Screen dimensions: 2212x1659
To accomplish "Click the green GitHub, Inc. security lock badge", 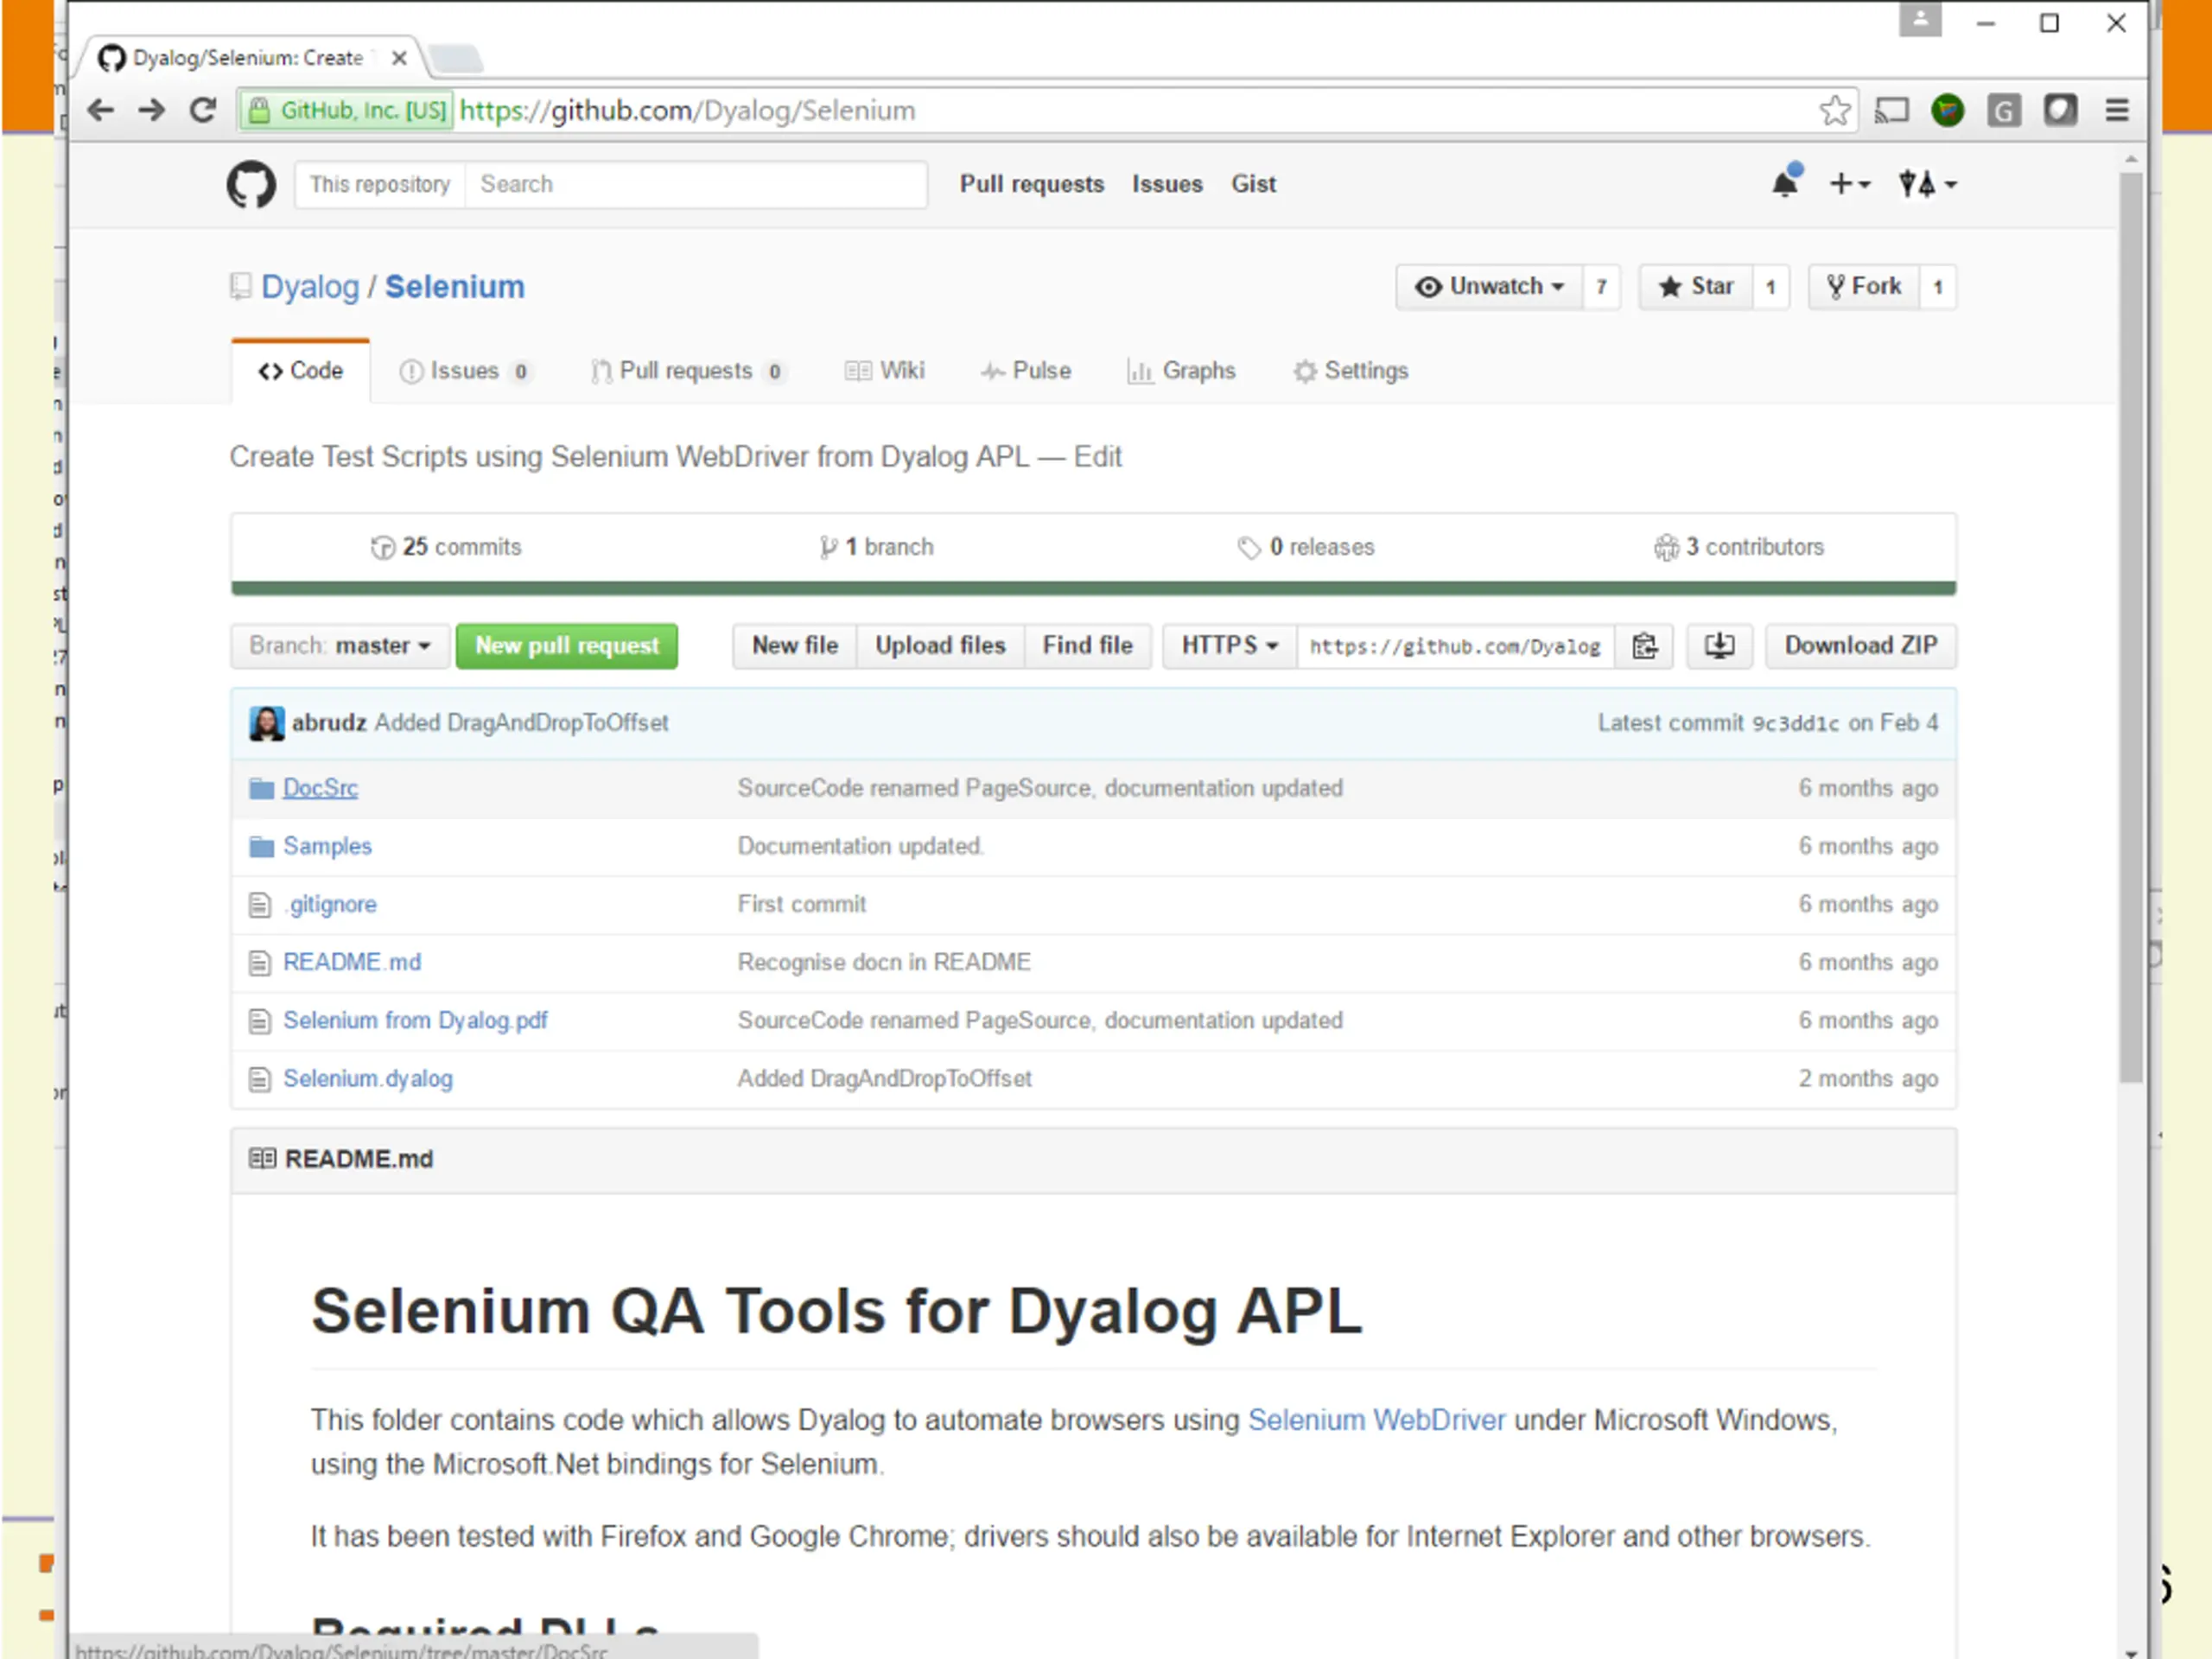I will 346,110.
